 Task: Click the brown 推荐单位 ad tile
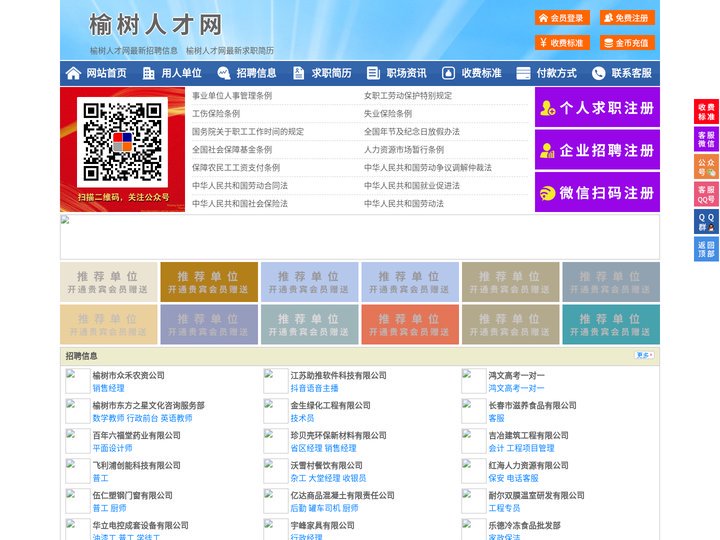point(209,282)
